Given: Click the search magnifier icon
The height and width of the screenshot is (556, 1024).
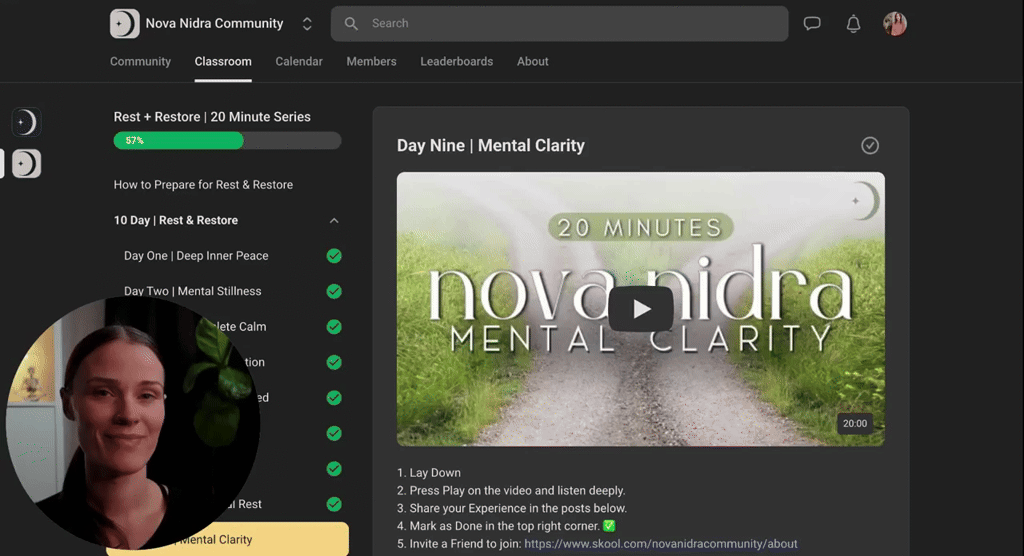Looking at the screenshot, I should coord(351,24).
